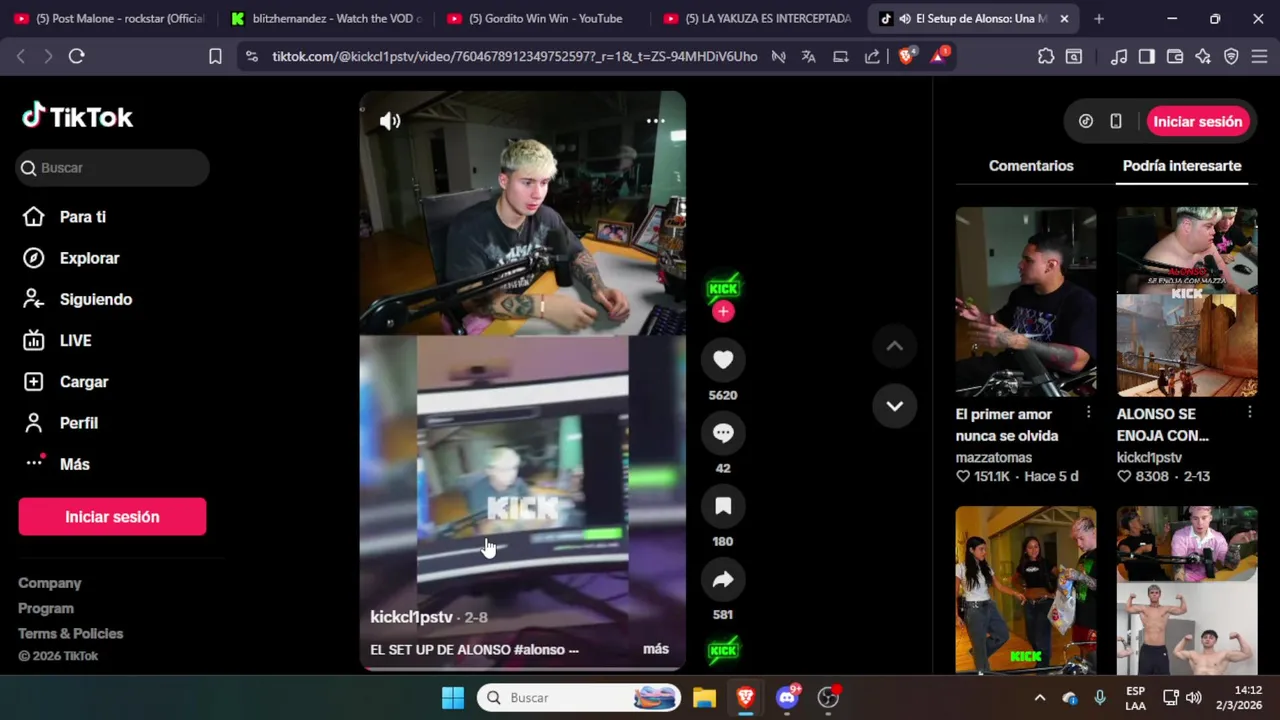Viewport: 1280px width, 720px height.
Task: Open the Brave Shields icon
Action: point(906,56)
